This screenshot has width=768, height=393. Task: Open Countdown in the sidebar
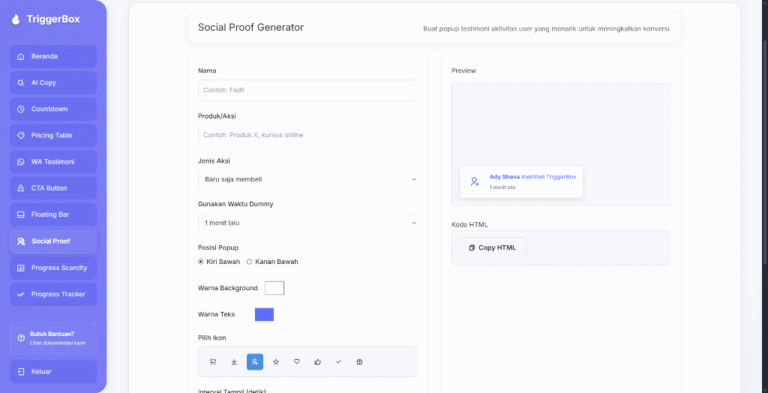53,109
